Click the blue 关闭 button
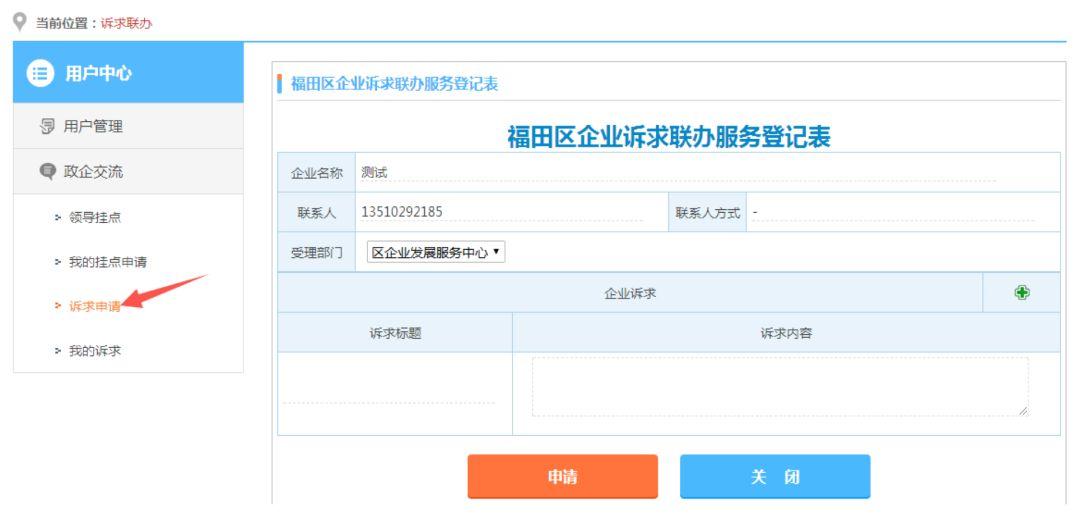 775,477
